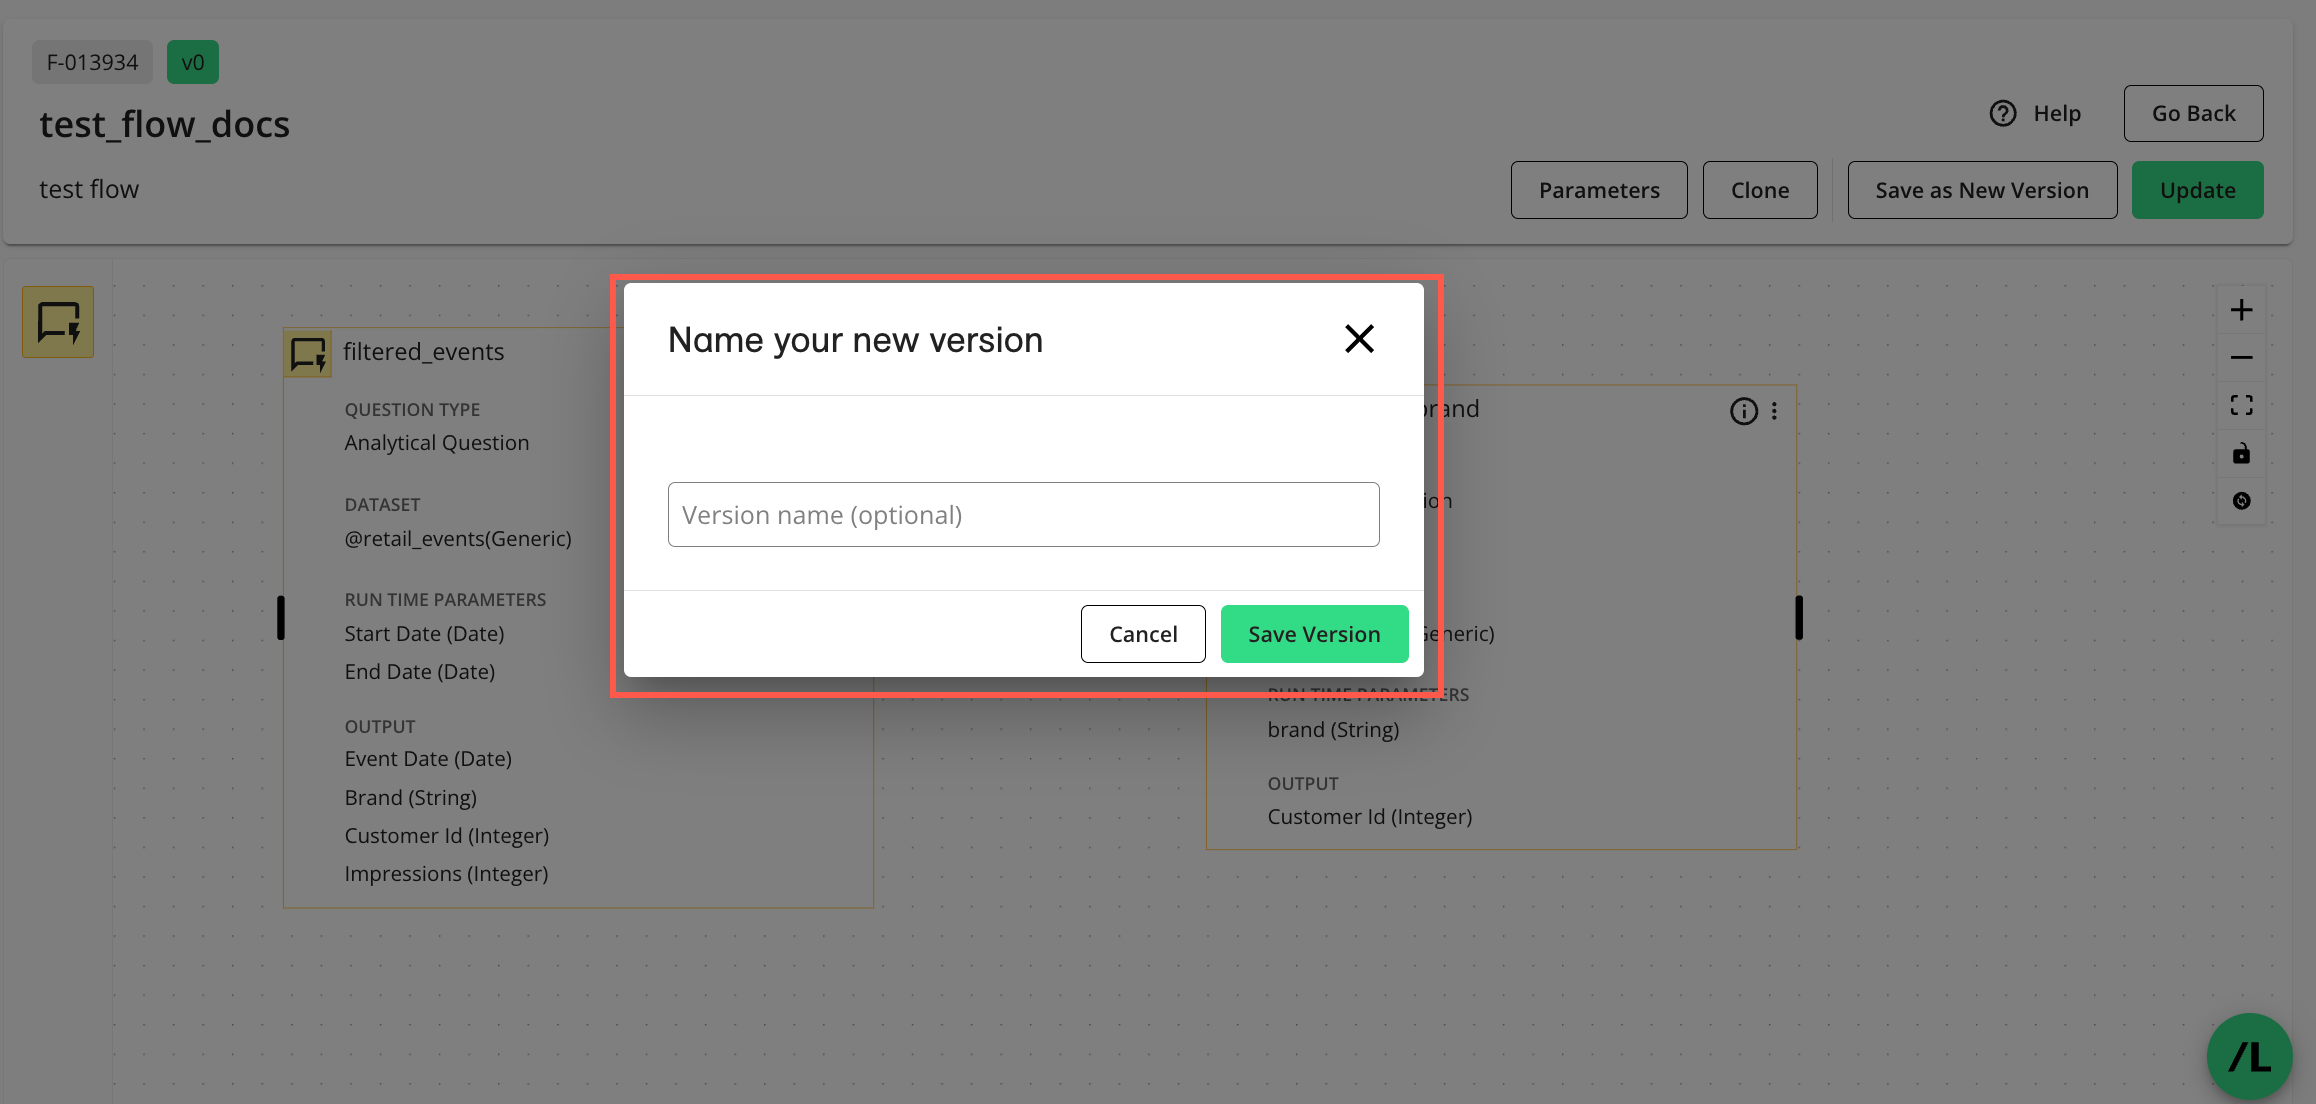Clone the test_flow_docs flow
The width and height of the screenshot is (2316, 1104).
(1759, 190)
